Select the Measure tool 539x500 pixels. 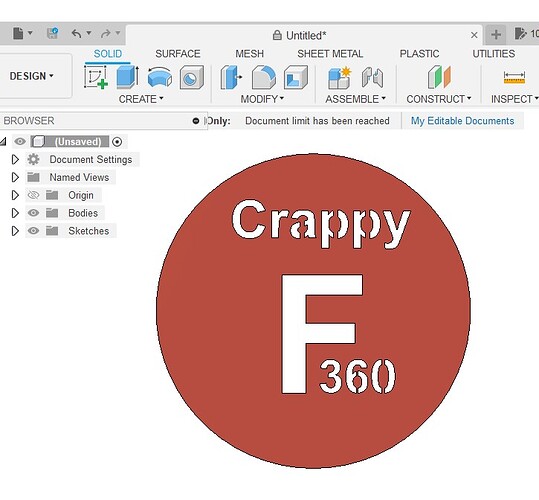[x=514, y=77]
